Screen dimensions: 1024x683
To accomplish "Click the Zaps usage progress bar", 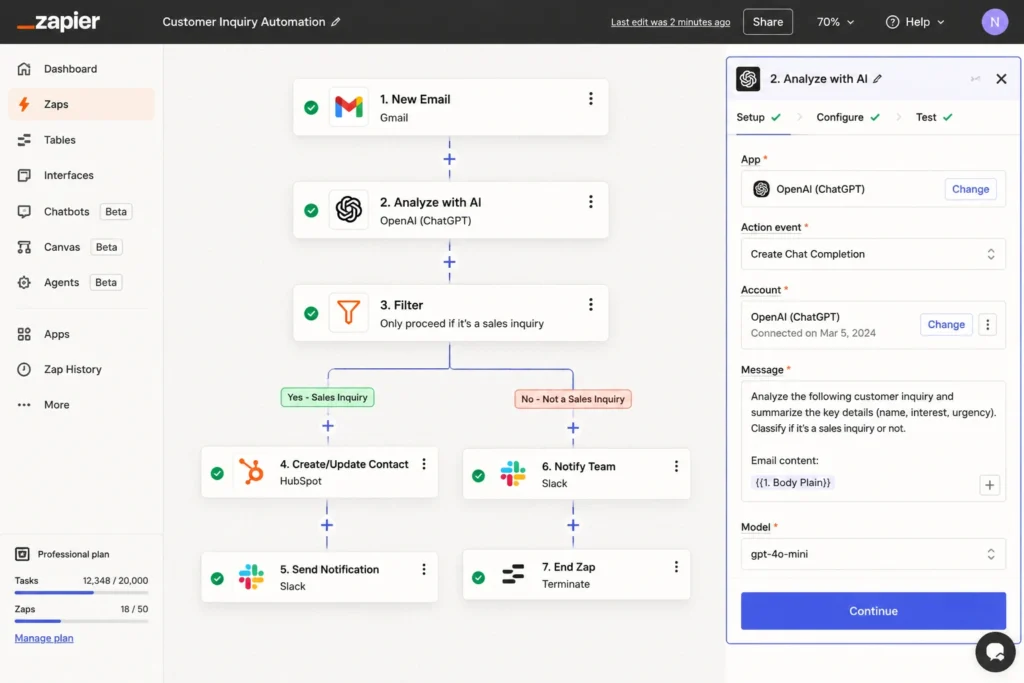I will click(81, 621).
